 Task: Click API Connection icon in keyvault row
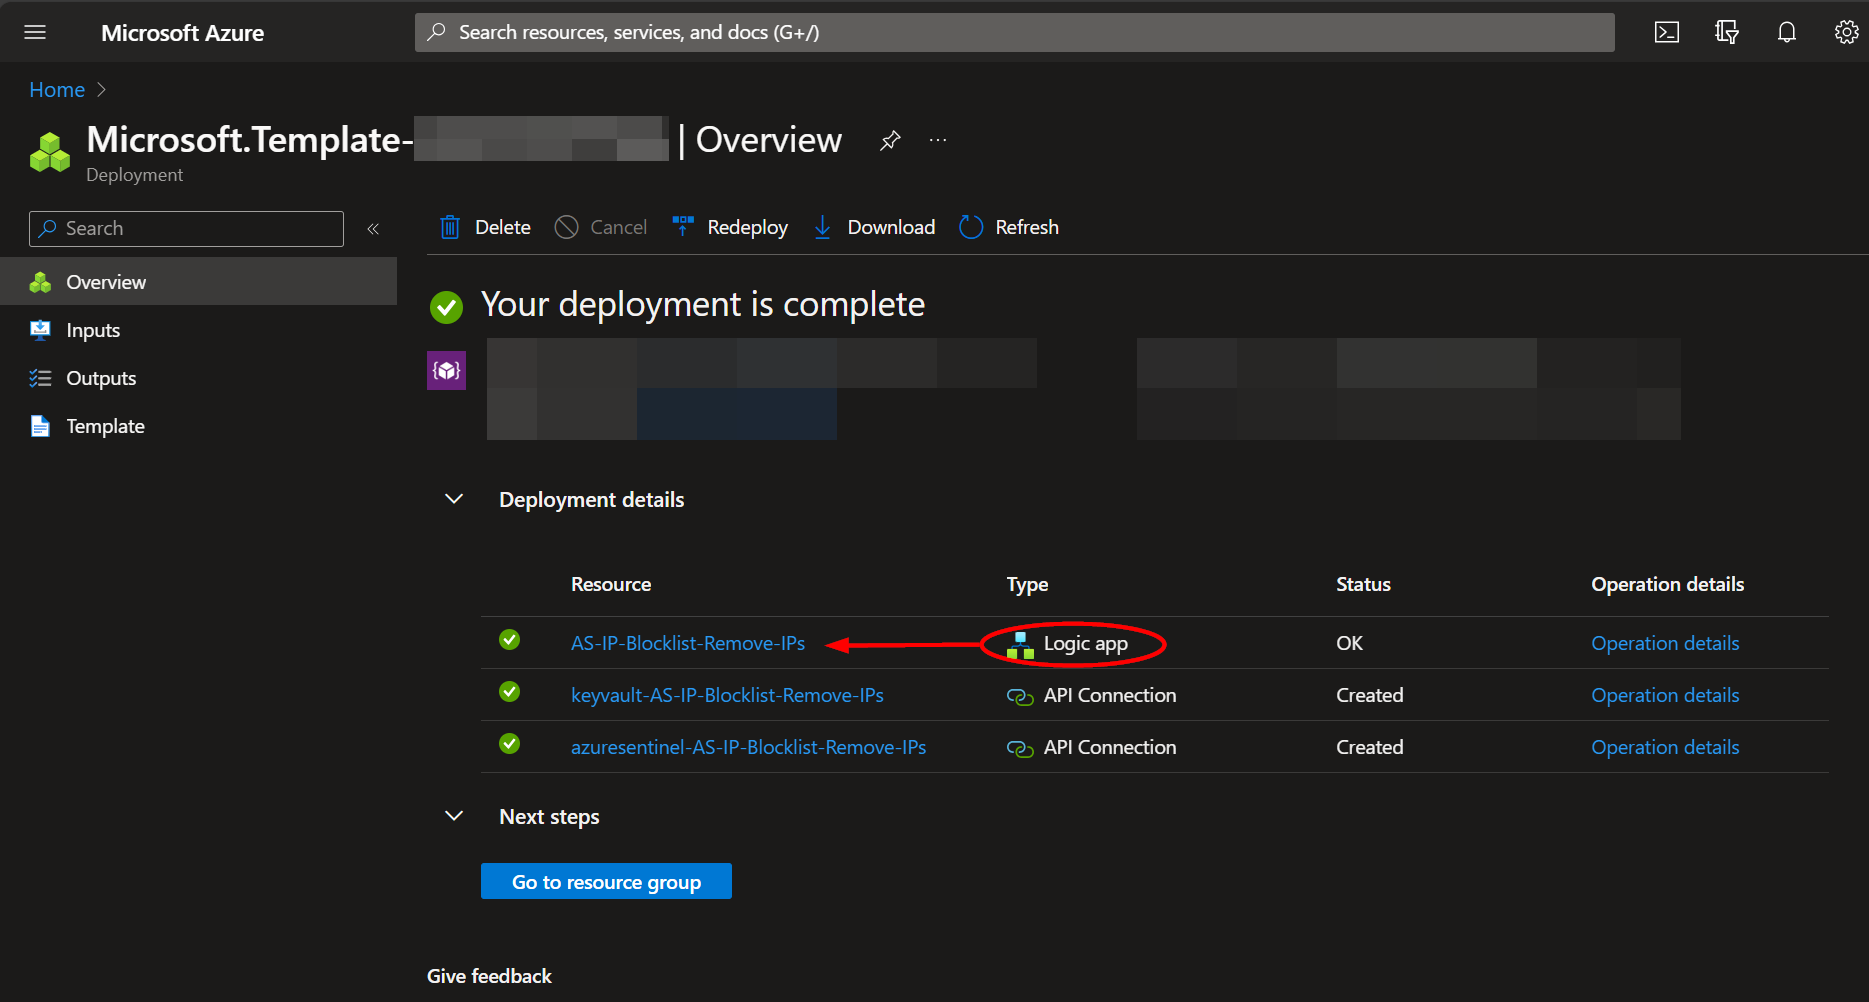pos(1020,696)
